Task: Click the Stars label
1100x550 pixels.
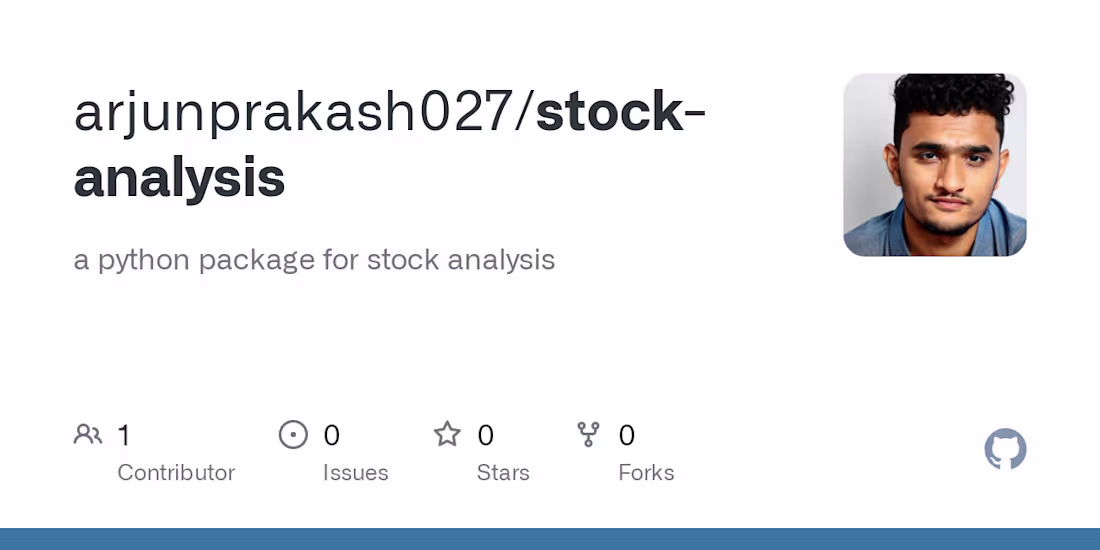Action: [x=503, y=473]
